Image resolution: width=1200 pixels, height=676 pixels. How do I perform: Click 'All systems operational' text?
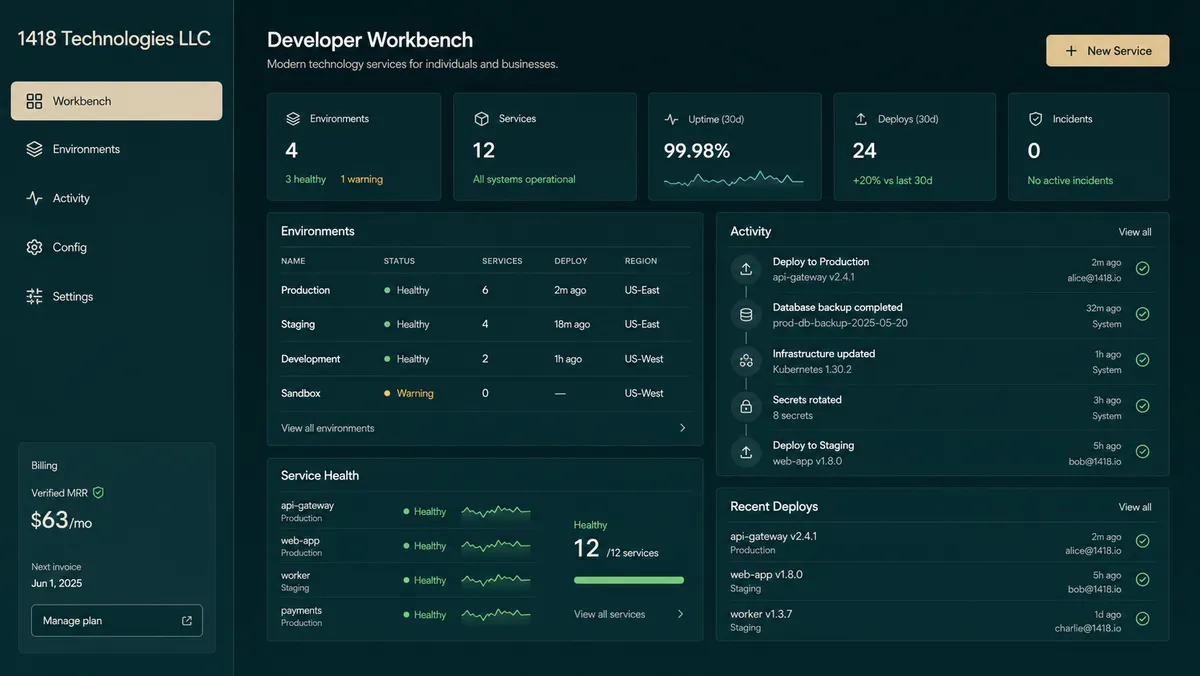tap(524, 179)
